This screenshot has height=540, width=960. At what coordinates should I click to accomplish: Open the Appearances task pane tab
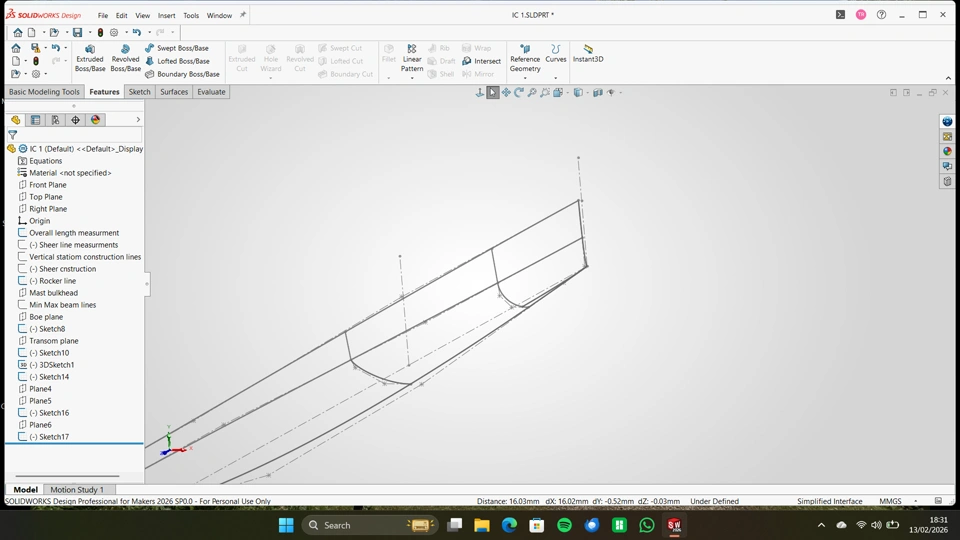click(x=947, y=151)
